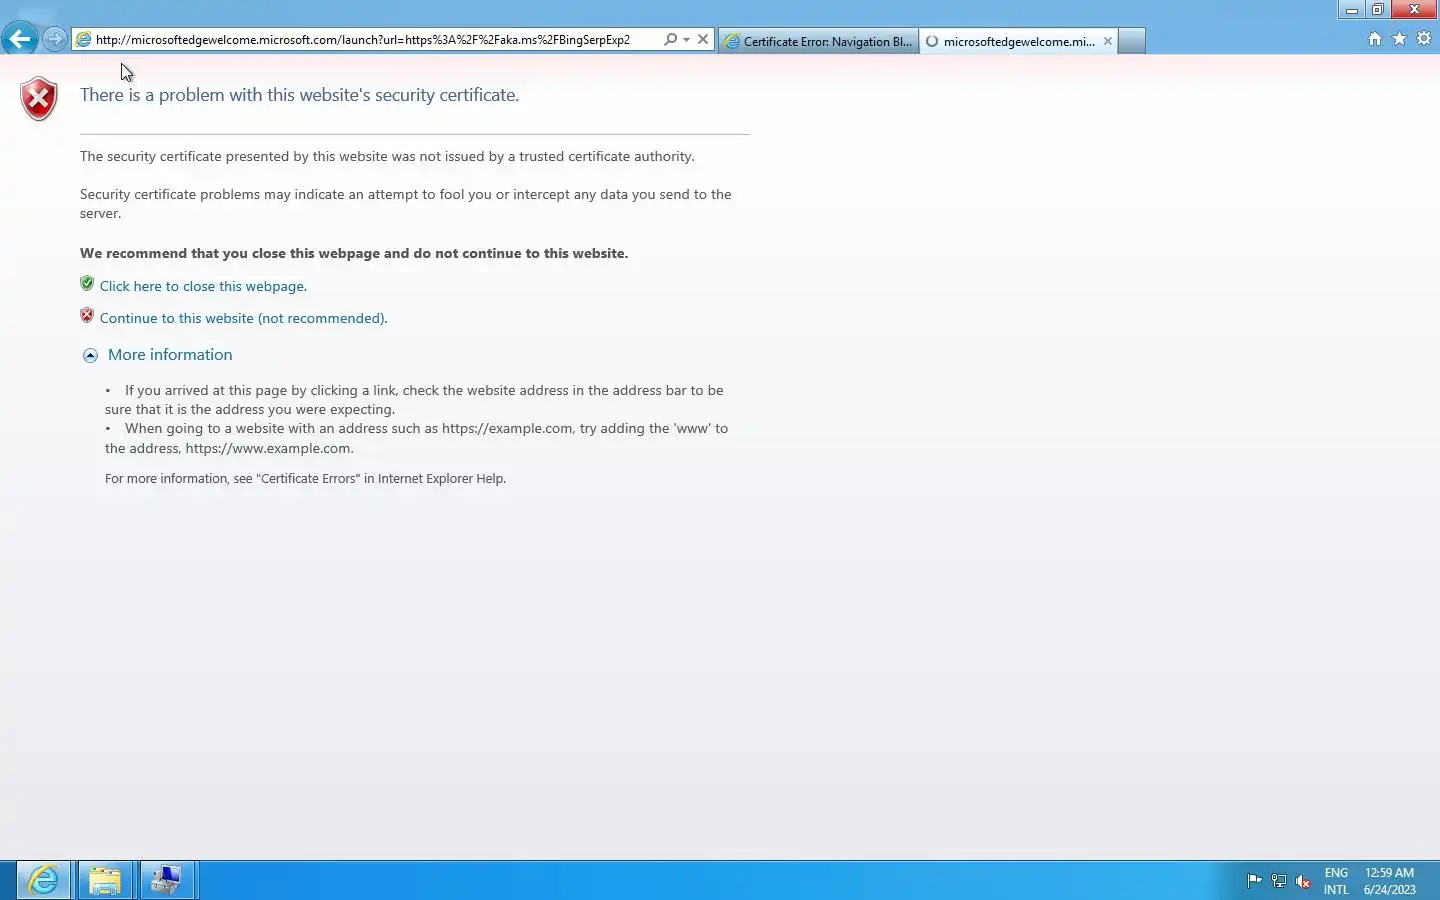Viewport: 1440px width, 900px height.
Task: Click the network tray icon
Action: tap(1279, 881)
